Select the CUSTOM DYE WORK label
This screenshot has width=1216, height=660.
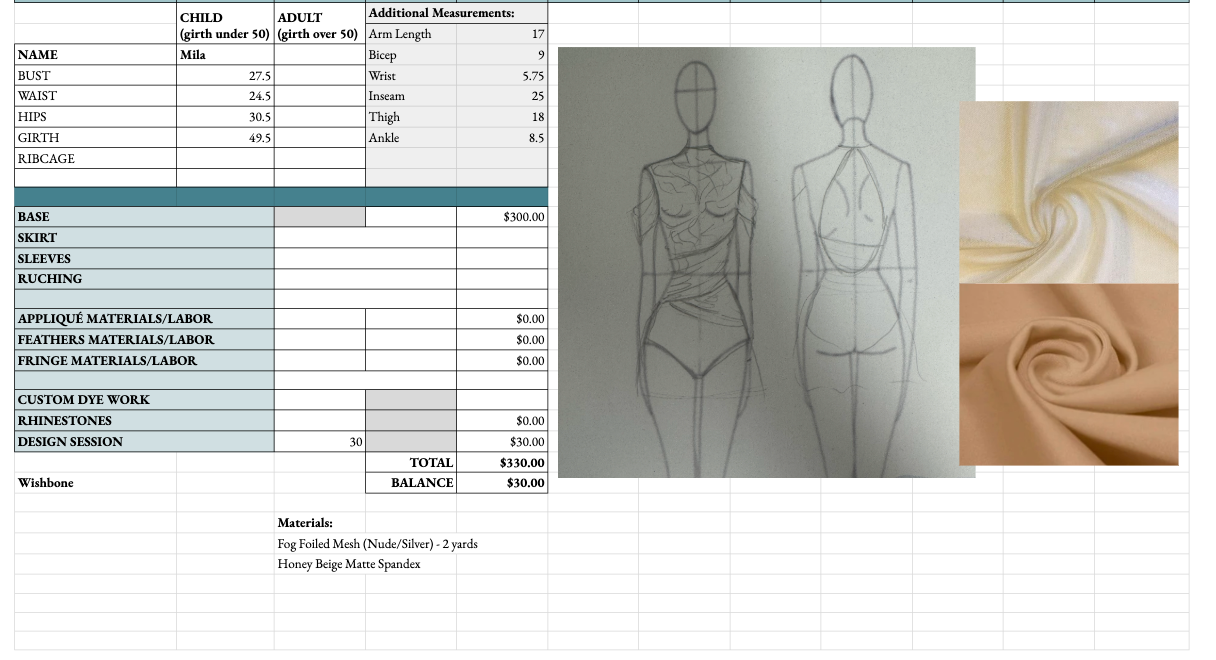tap(145, 400)
